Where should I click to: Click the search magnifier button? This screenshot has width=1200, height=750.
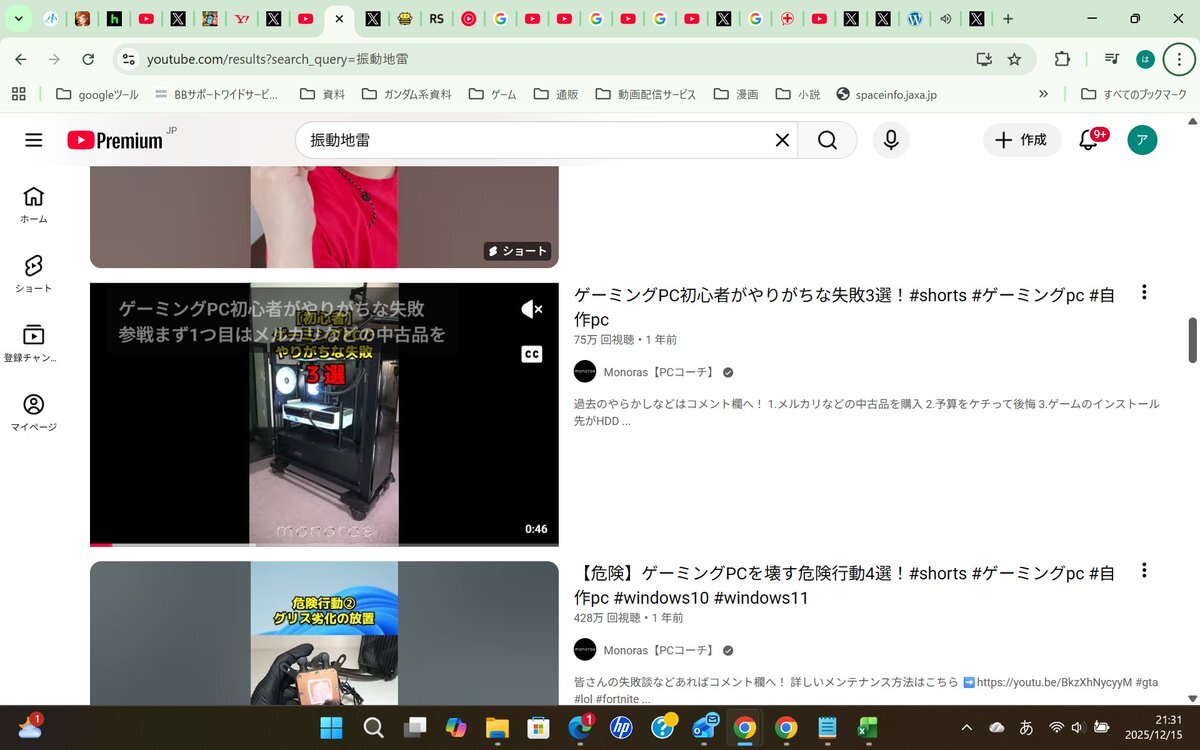pos(827,140)
